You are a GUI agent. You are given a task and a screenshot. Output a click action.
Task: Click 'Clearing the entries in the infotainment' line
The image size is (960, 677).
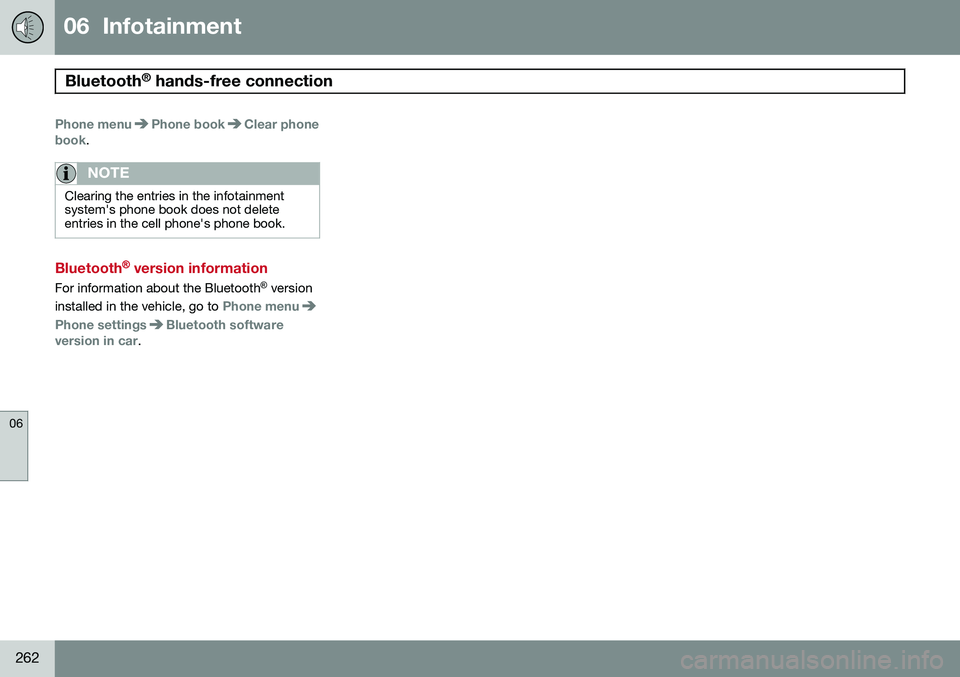pyautogui.click(x=174, y=196)
